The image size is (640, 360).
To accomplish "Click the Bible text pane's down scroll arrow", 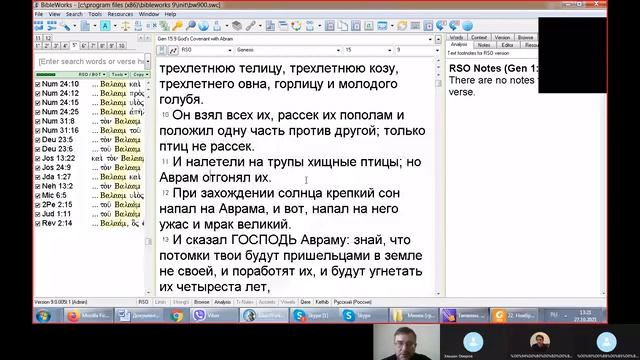I will point(438,293).
